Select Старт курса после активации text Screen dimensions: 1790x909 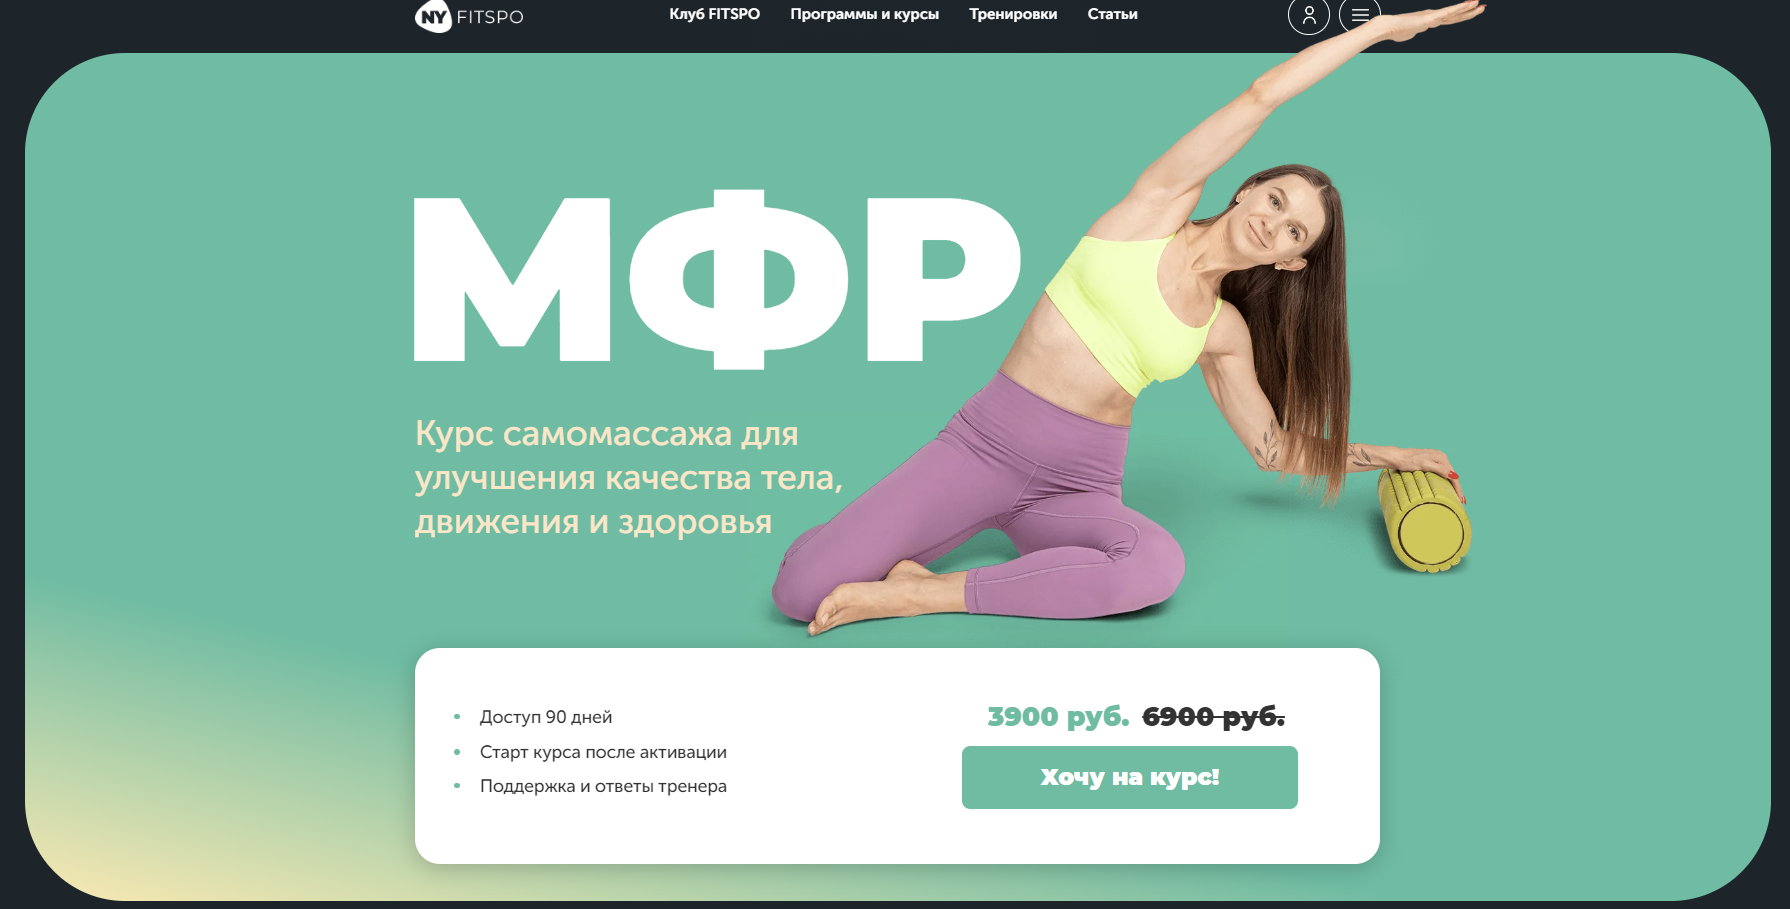point(603,752)
